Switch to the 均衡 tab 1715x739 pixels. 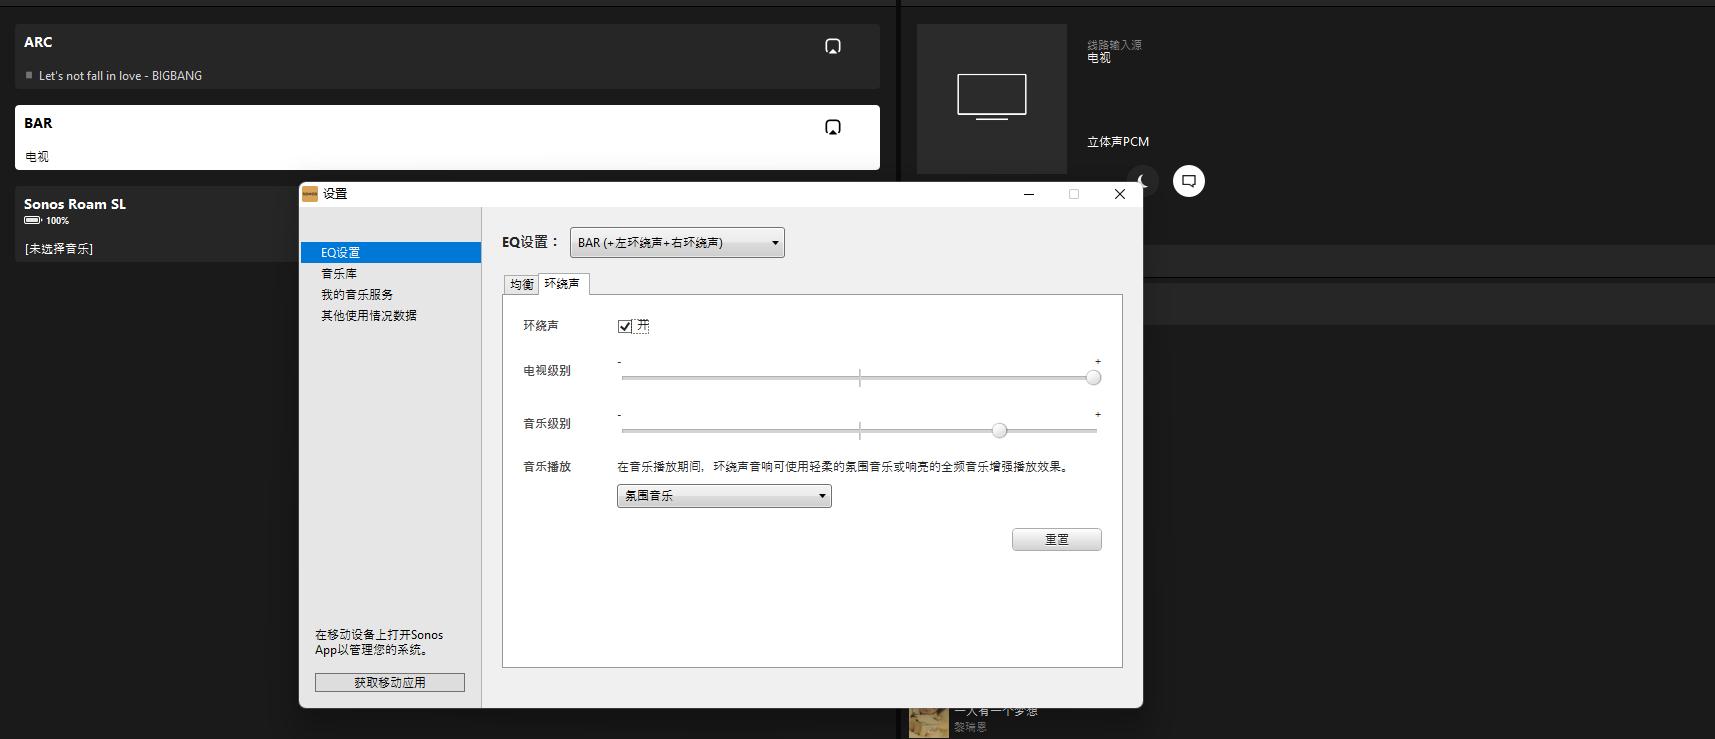[x=521, y=285]
